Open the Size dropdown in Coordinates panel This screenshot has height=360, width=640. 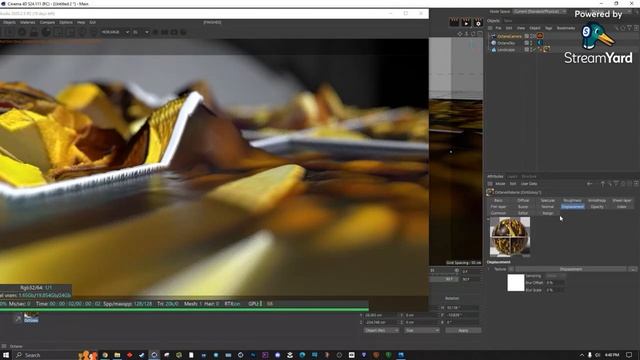coord(422,330)
